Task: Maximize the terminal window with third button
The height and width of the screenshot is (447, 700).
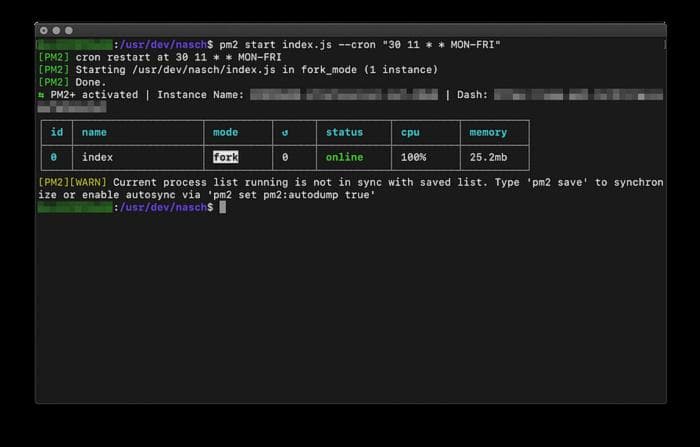Action: pos(69,30)
